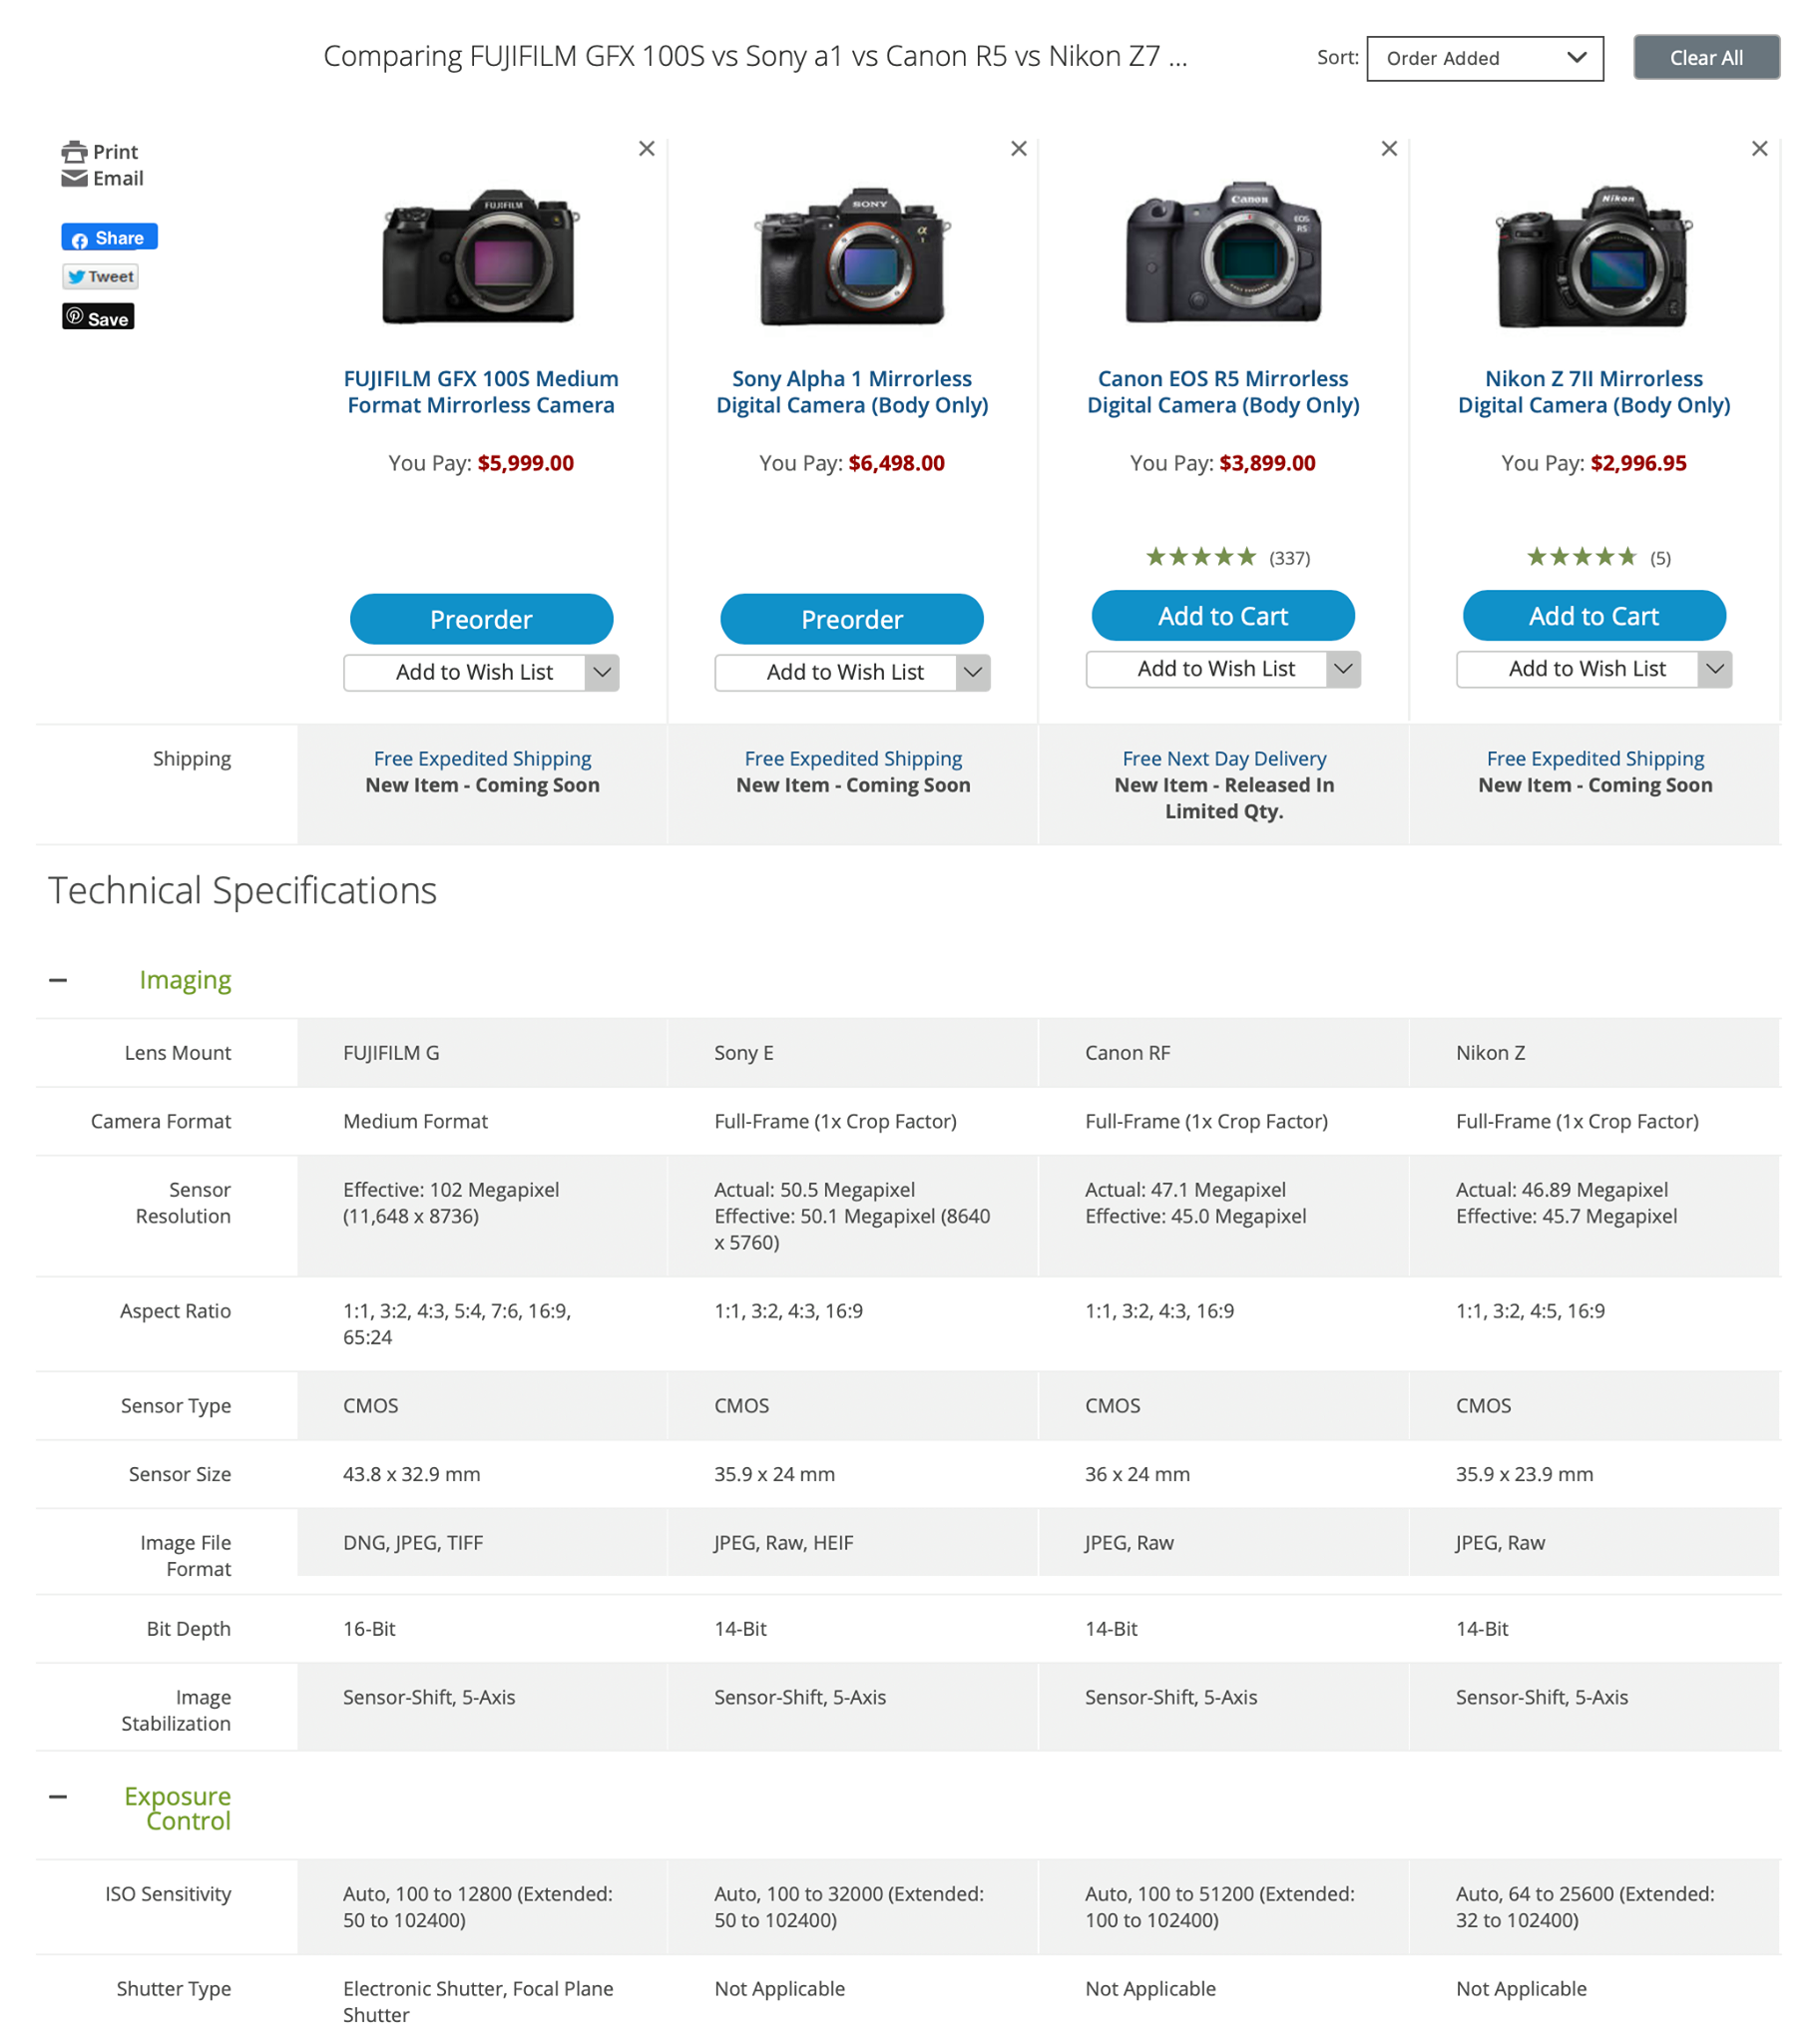
Task: Click the Email envelope icon
Action: [74, 179]
